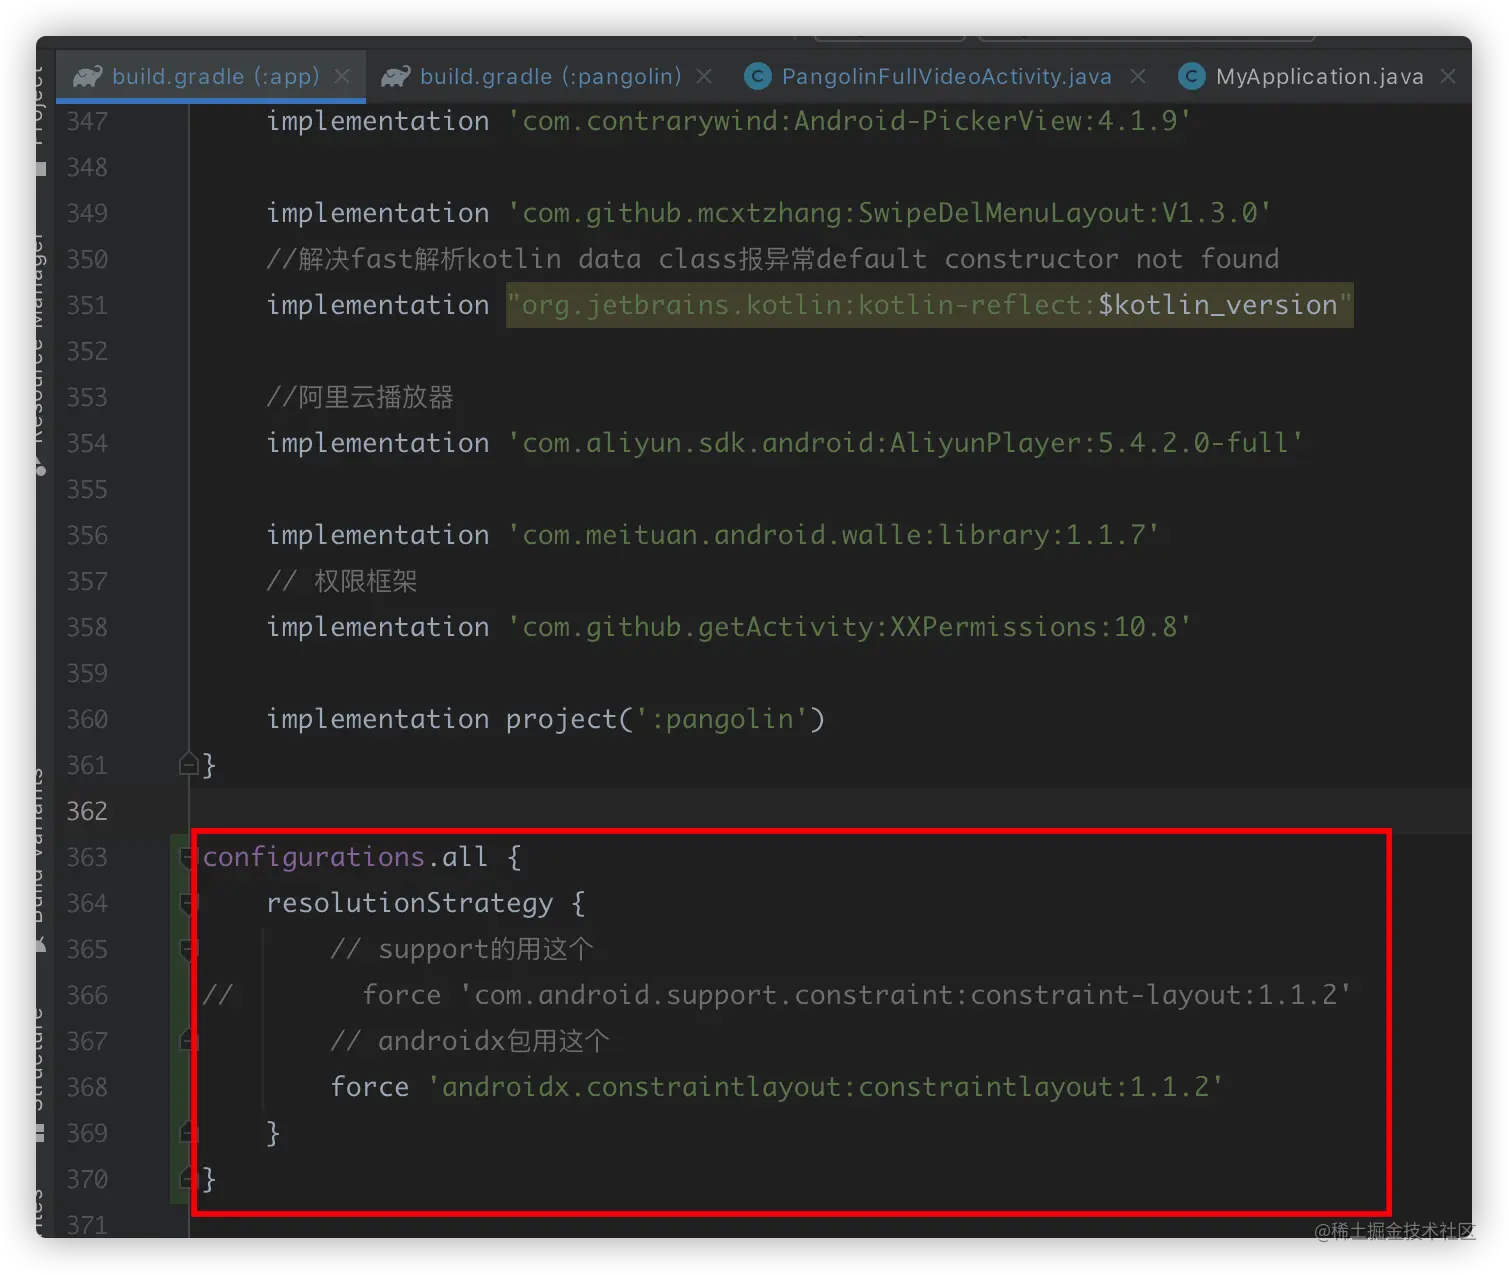1508x1274 pixels.
Task: Close the build.gradle (:app) tab
Action: pos(342,76)
